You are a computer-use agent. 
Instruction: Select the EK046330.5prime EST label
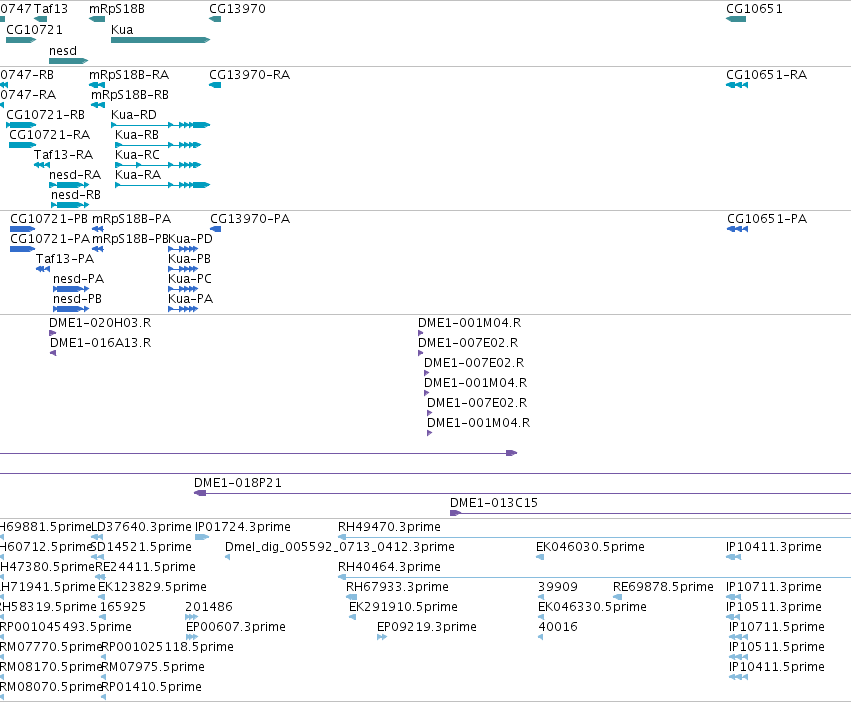[x=592, y=608]
